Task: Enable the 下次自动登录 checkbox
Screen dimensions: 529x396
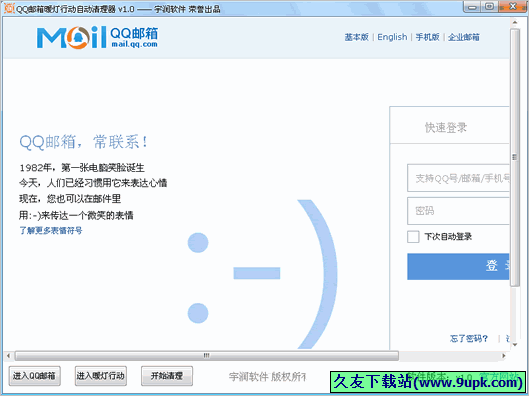Action: click(x=413, y=237)
